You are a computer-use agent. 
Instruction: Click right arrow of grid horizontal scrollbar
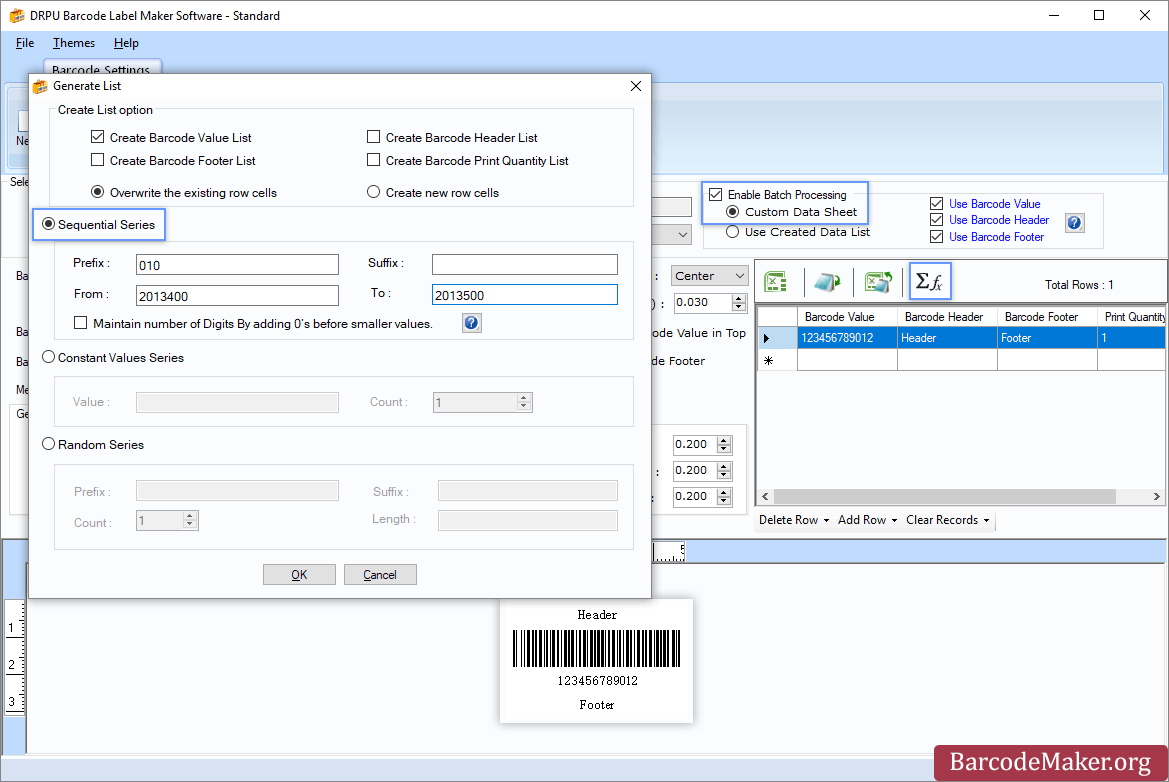click(1156, 496)
